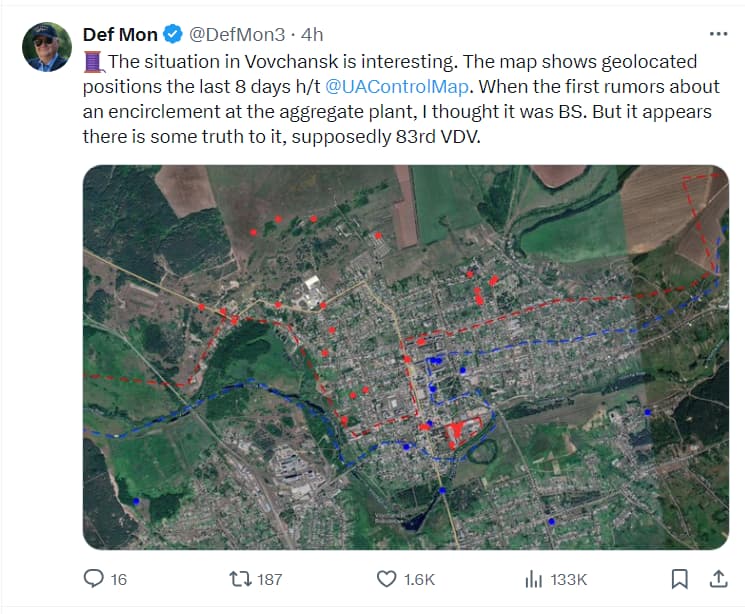This screenshot has width=745, height=614.
Task: Click the 133K views count
Action: [569, 579]
